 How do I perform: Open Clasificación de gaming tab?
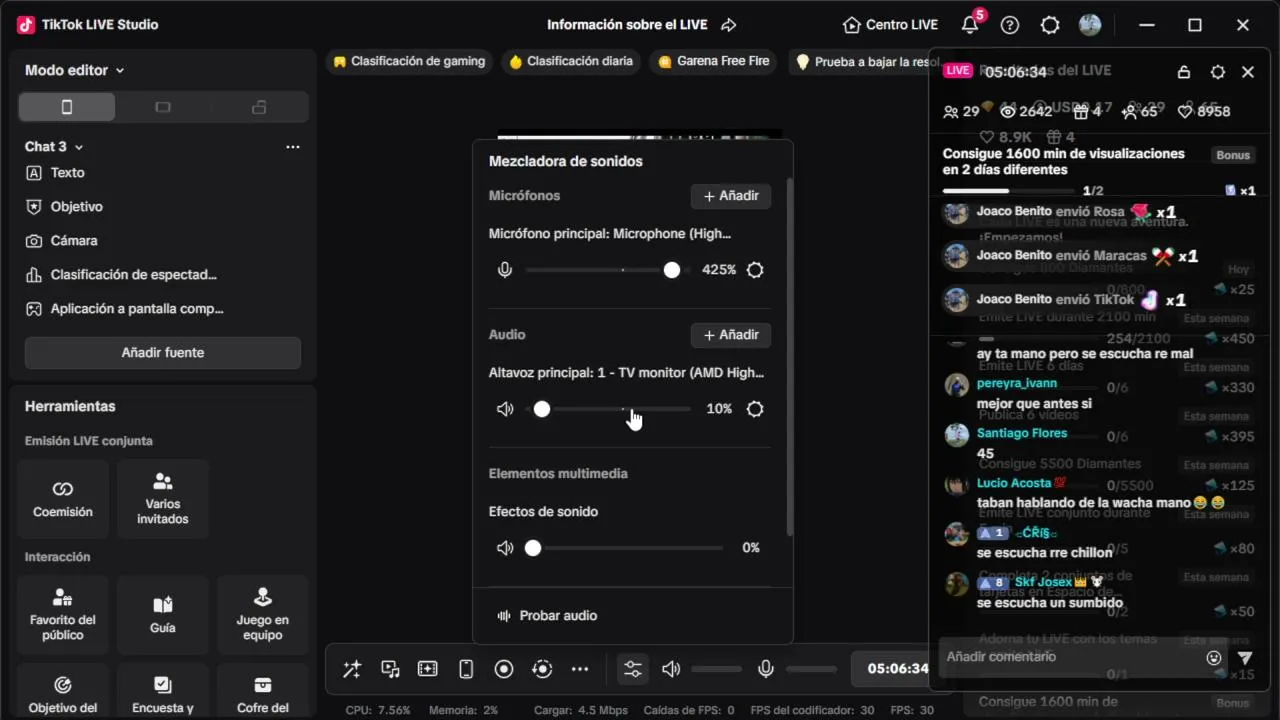pos(410,62)
